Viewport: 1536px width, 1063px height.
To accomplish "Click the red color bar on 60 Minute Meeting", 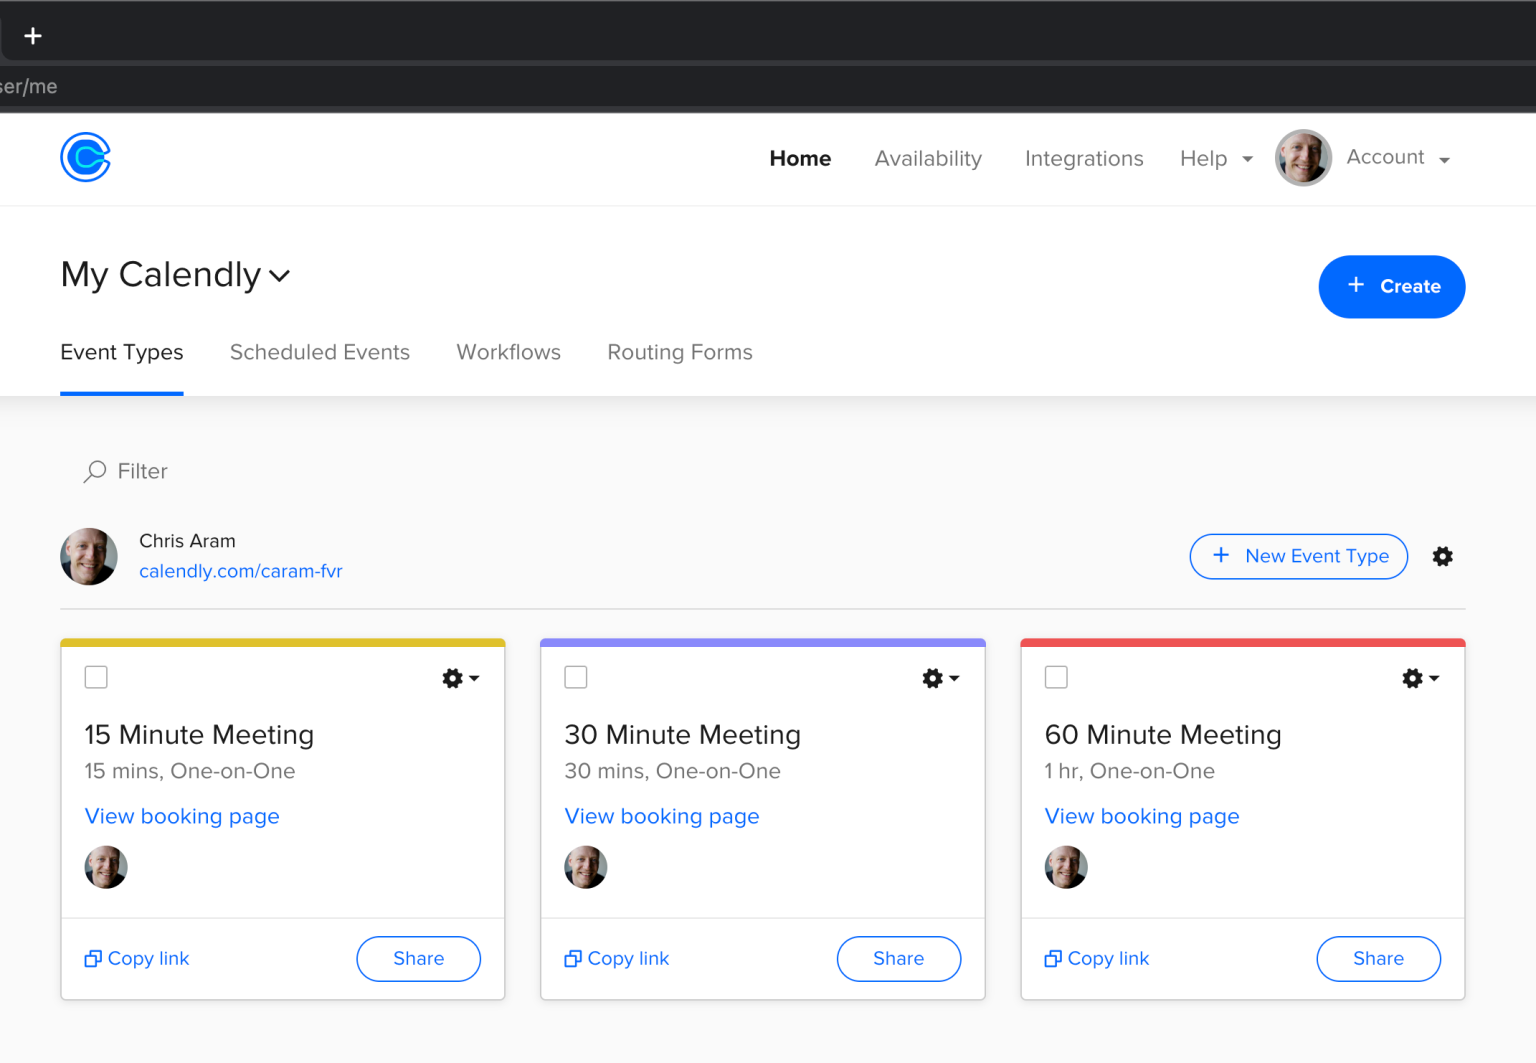I will click(1242, 642).
